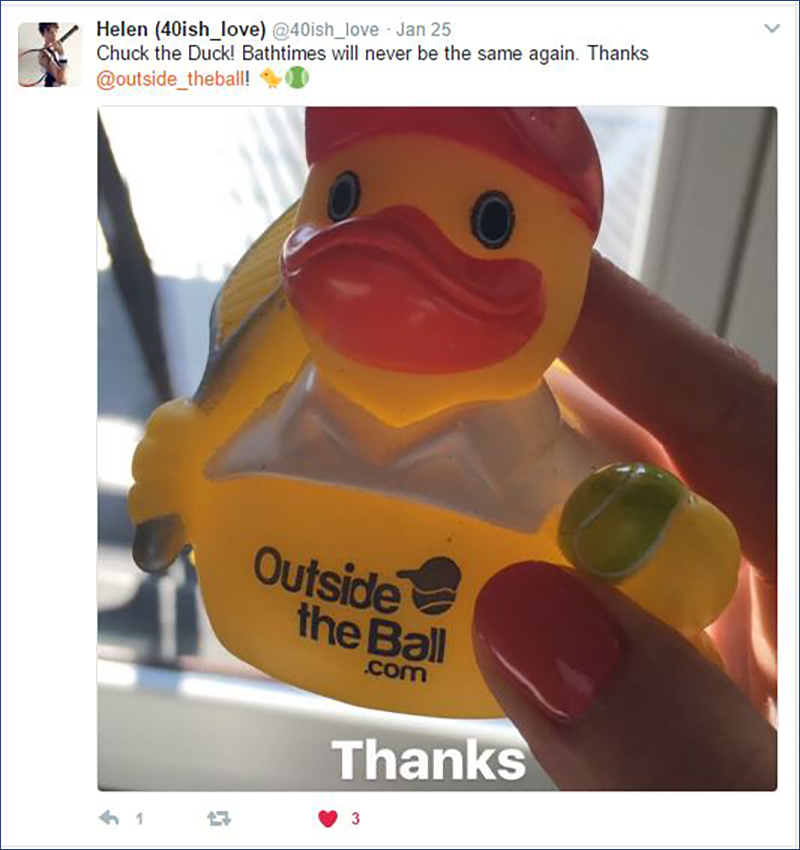The width and height of the screenshot is (800, 850).
Task: Unlike the tweet via the red heart
Action: pyautogui.click(x=327, y=818)
